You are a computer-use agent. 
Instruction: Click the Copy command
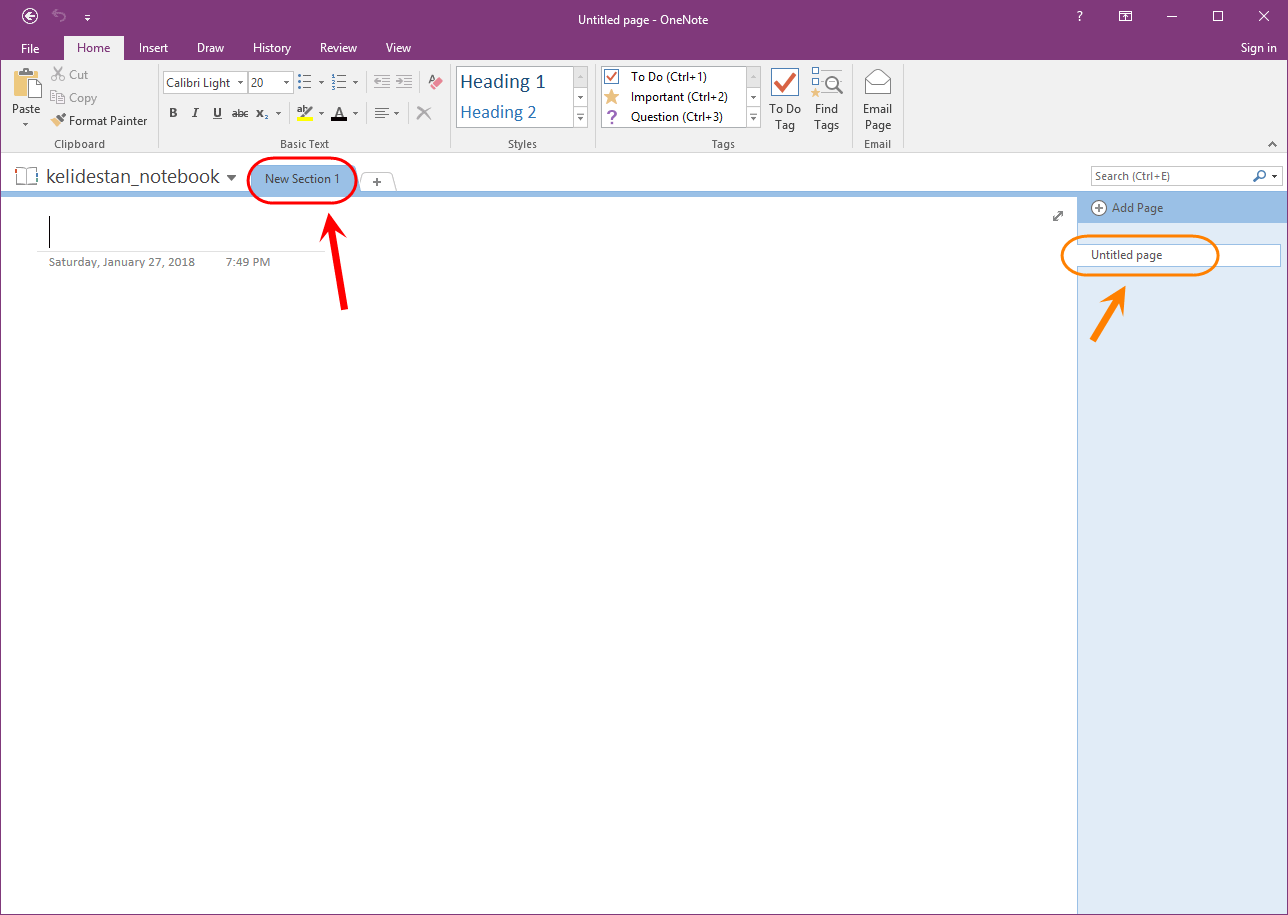click(74, 98)
